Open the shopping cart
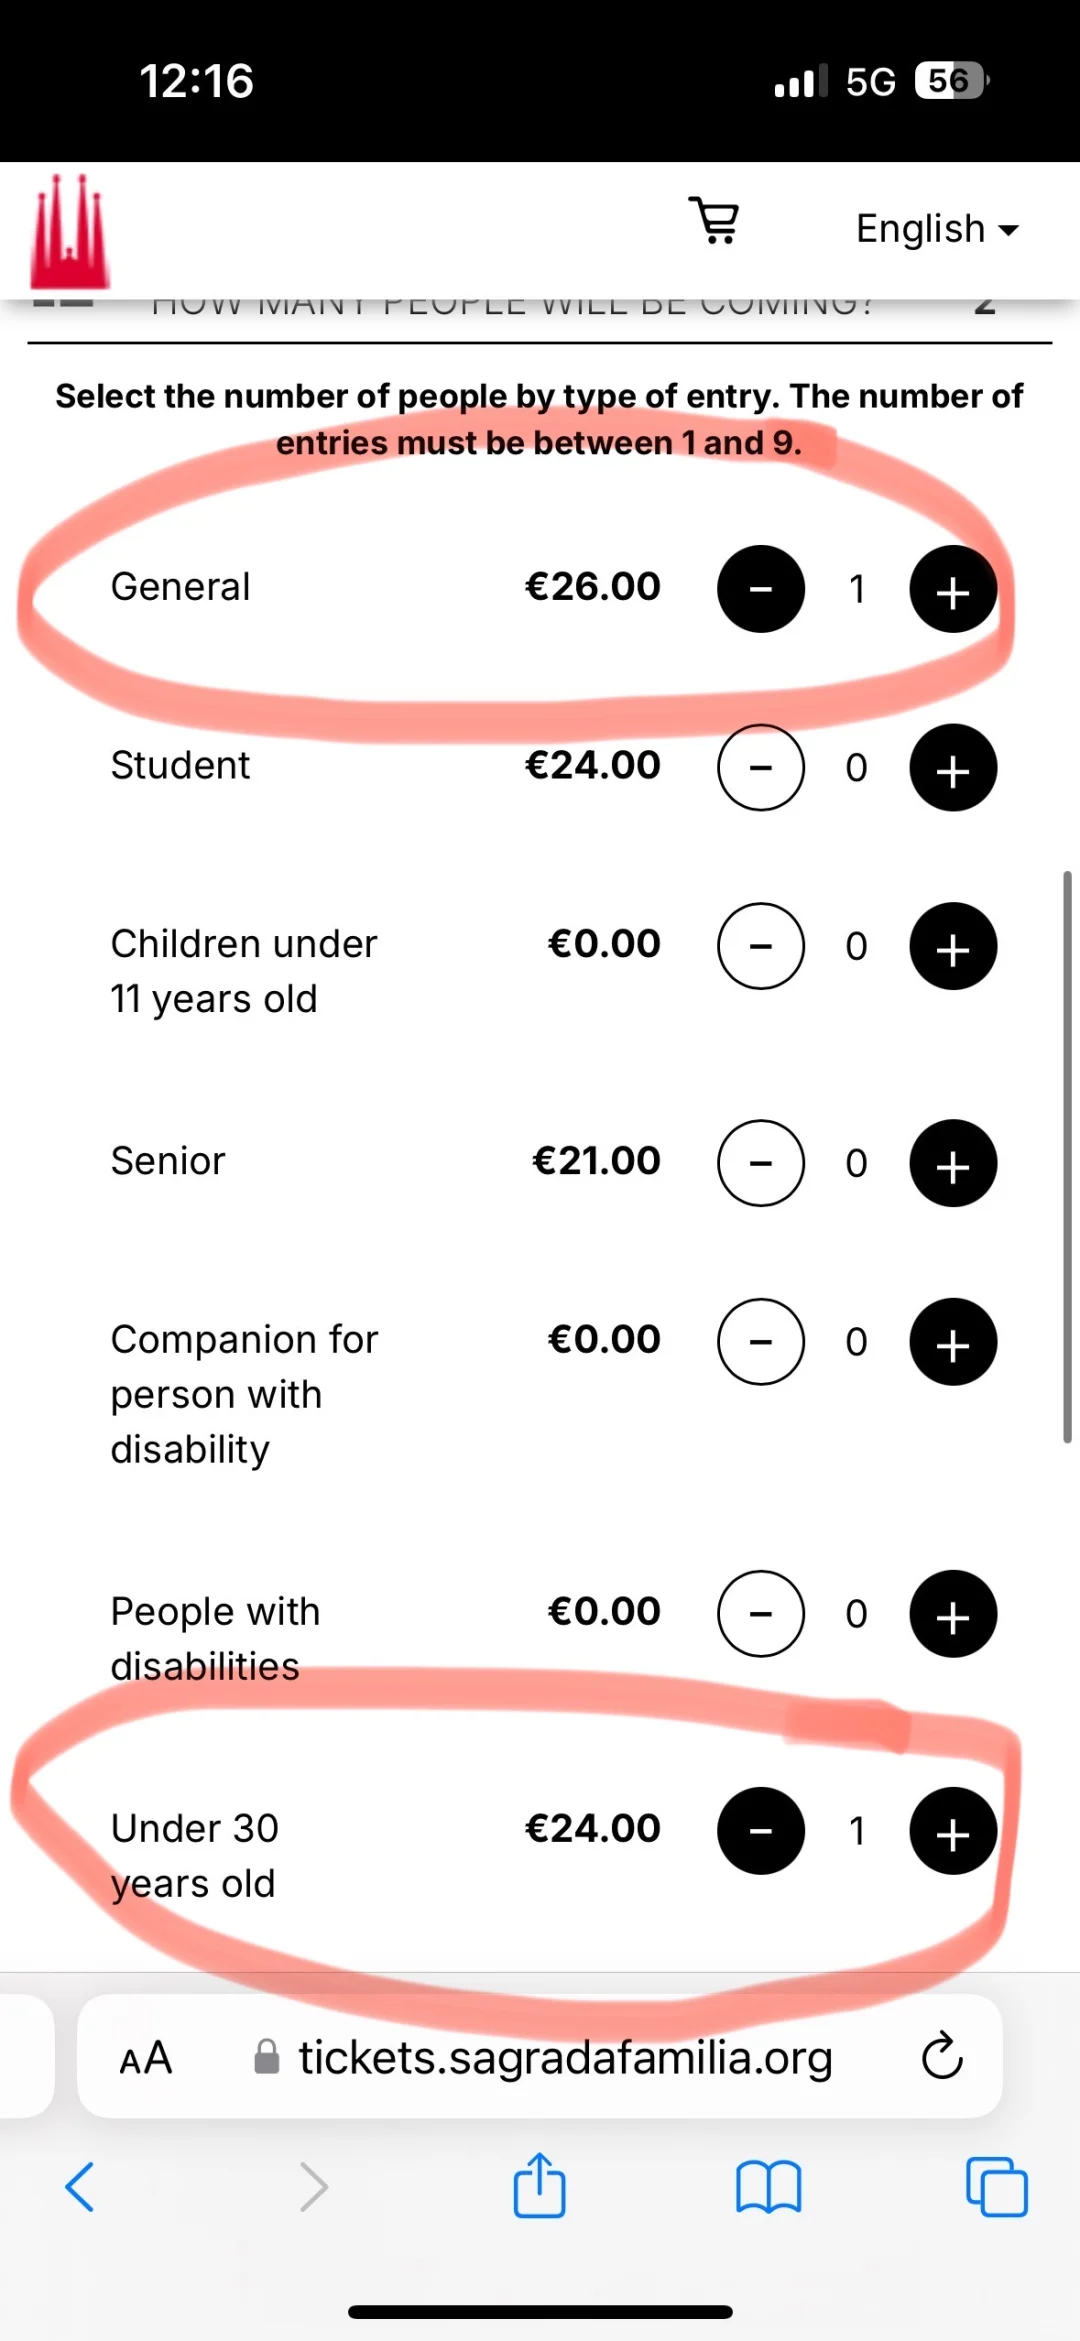Screen dimensions: 1080x2341 tap(715, 221)
